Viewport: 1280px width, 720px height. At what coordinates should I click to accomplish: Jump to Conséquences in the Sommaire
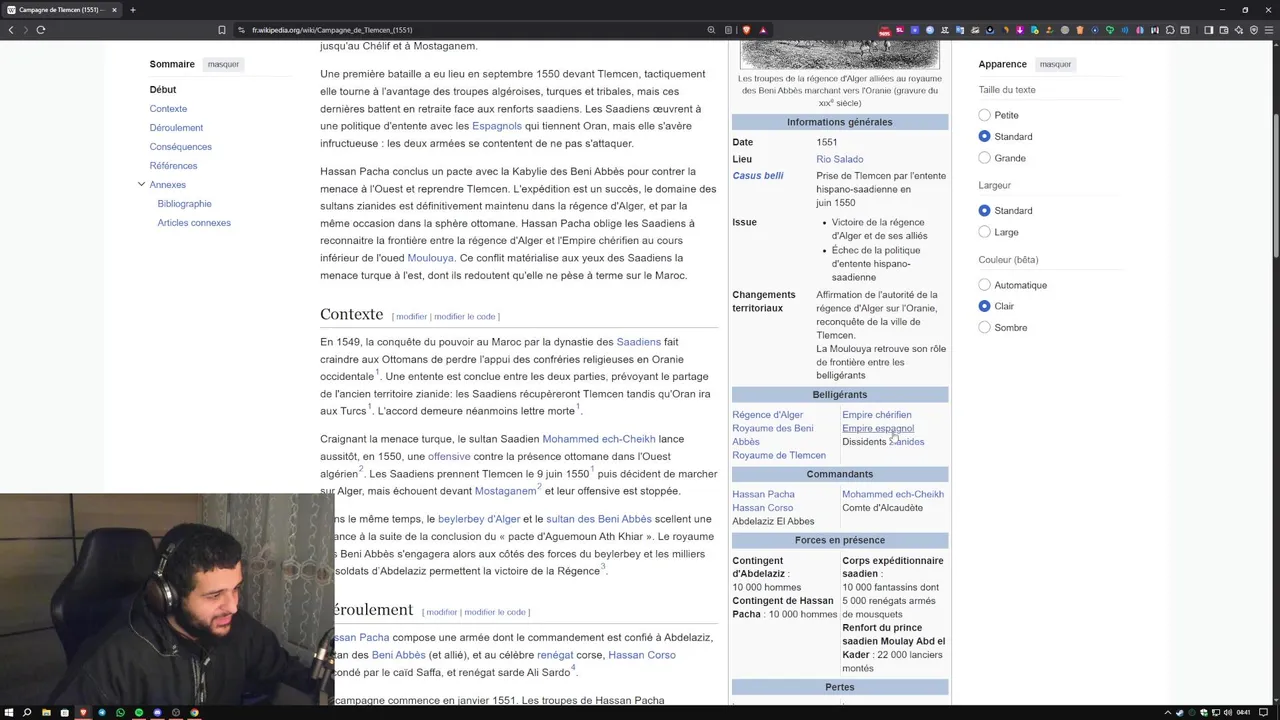pos(181,146)
